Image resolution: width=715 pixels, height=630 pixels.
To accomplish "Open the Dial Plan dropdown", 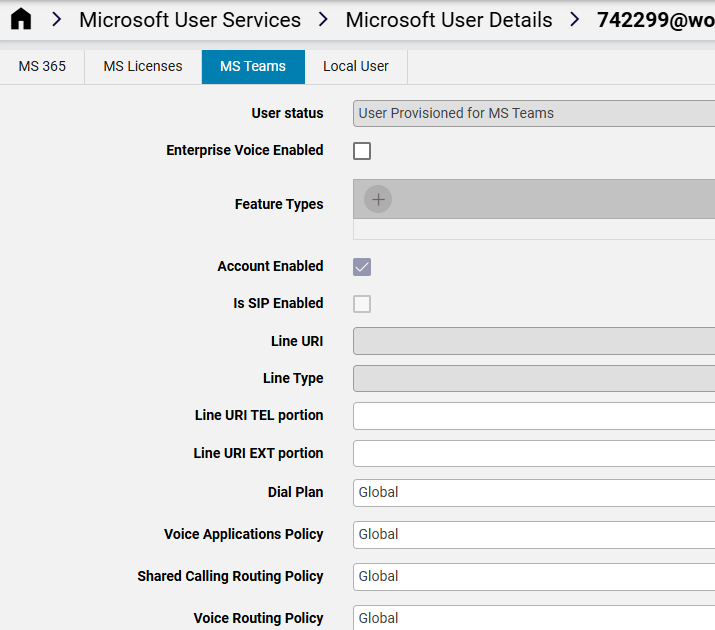I will pos(534,493).
